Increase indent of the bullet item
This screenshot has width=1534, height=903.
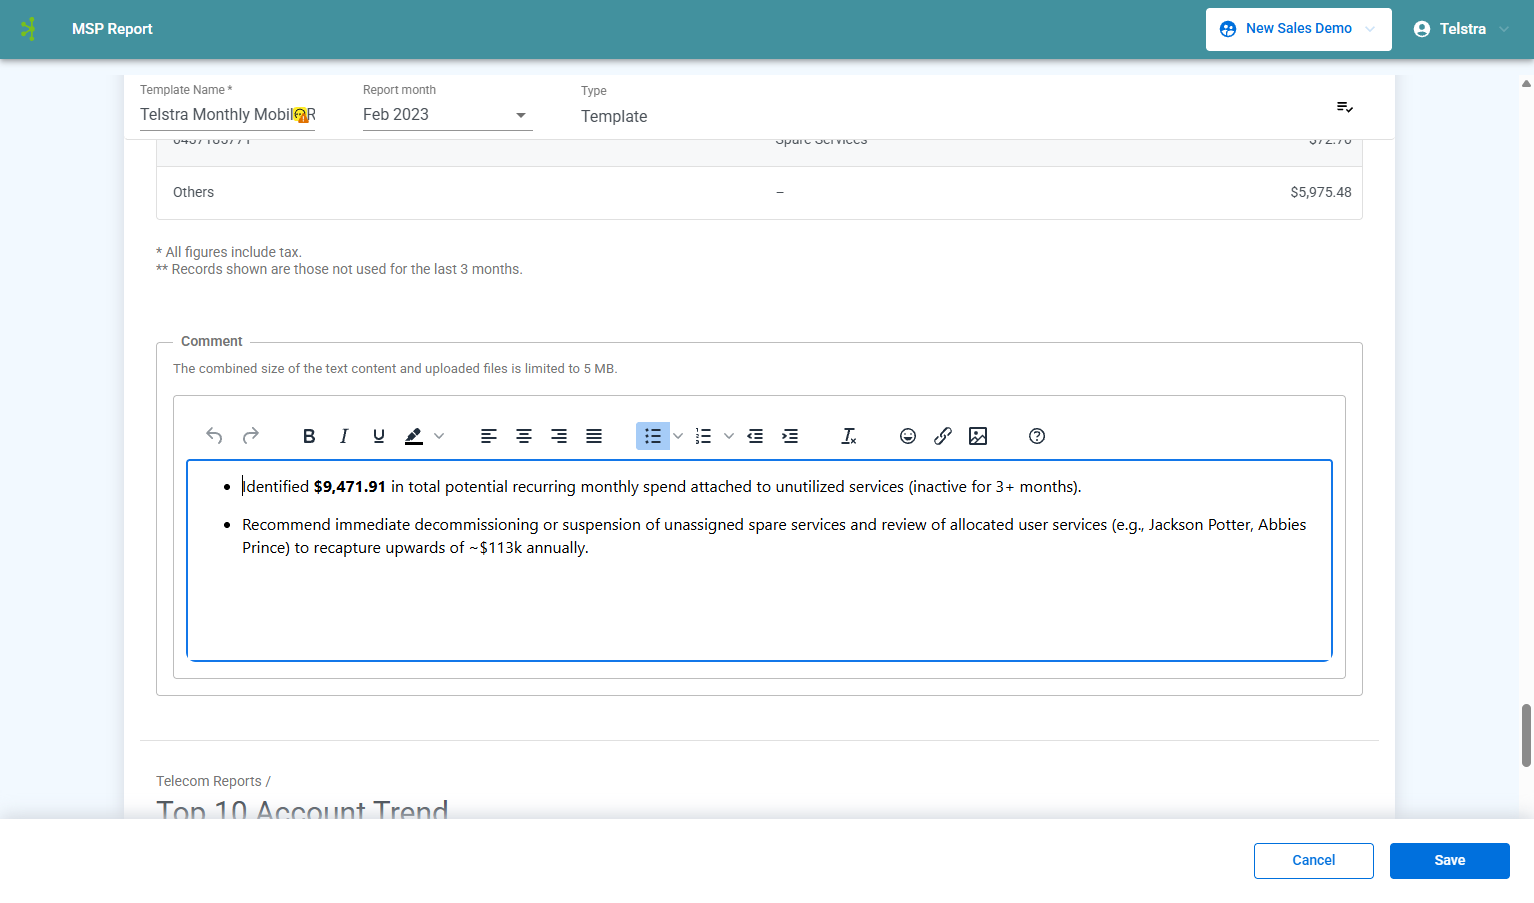tap(790, 436)
